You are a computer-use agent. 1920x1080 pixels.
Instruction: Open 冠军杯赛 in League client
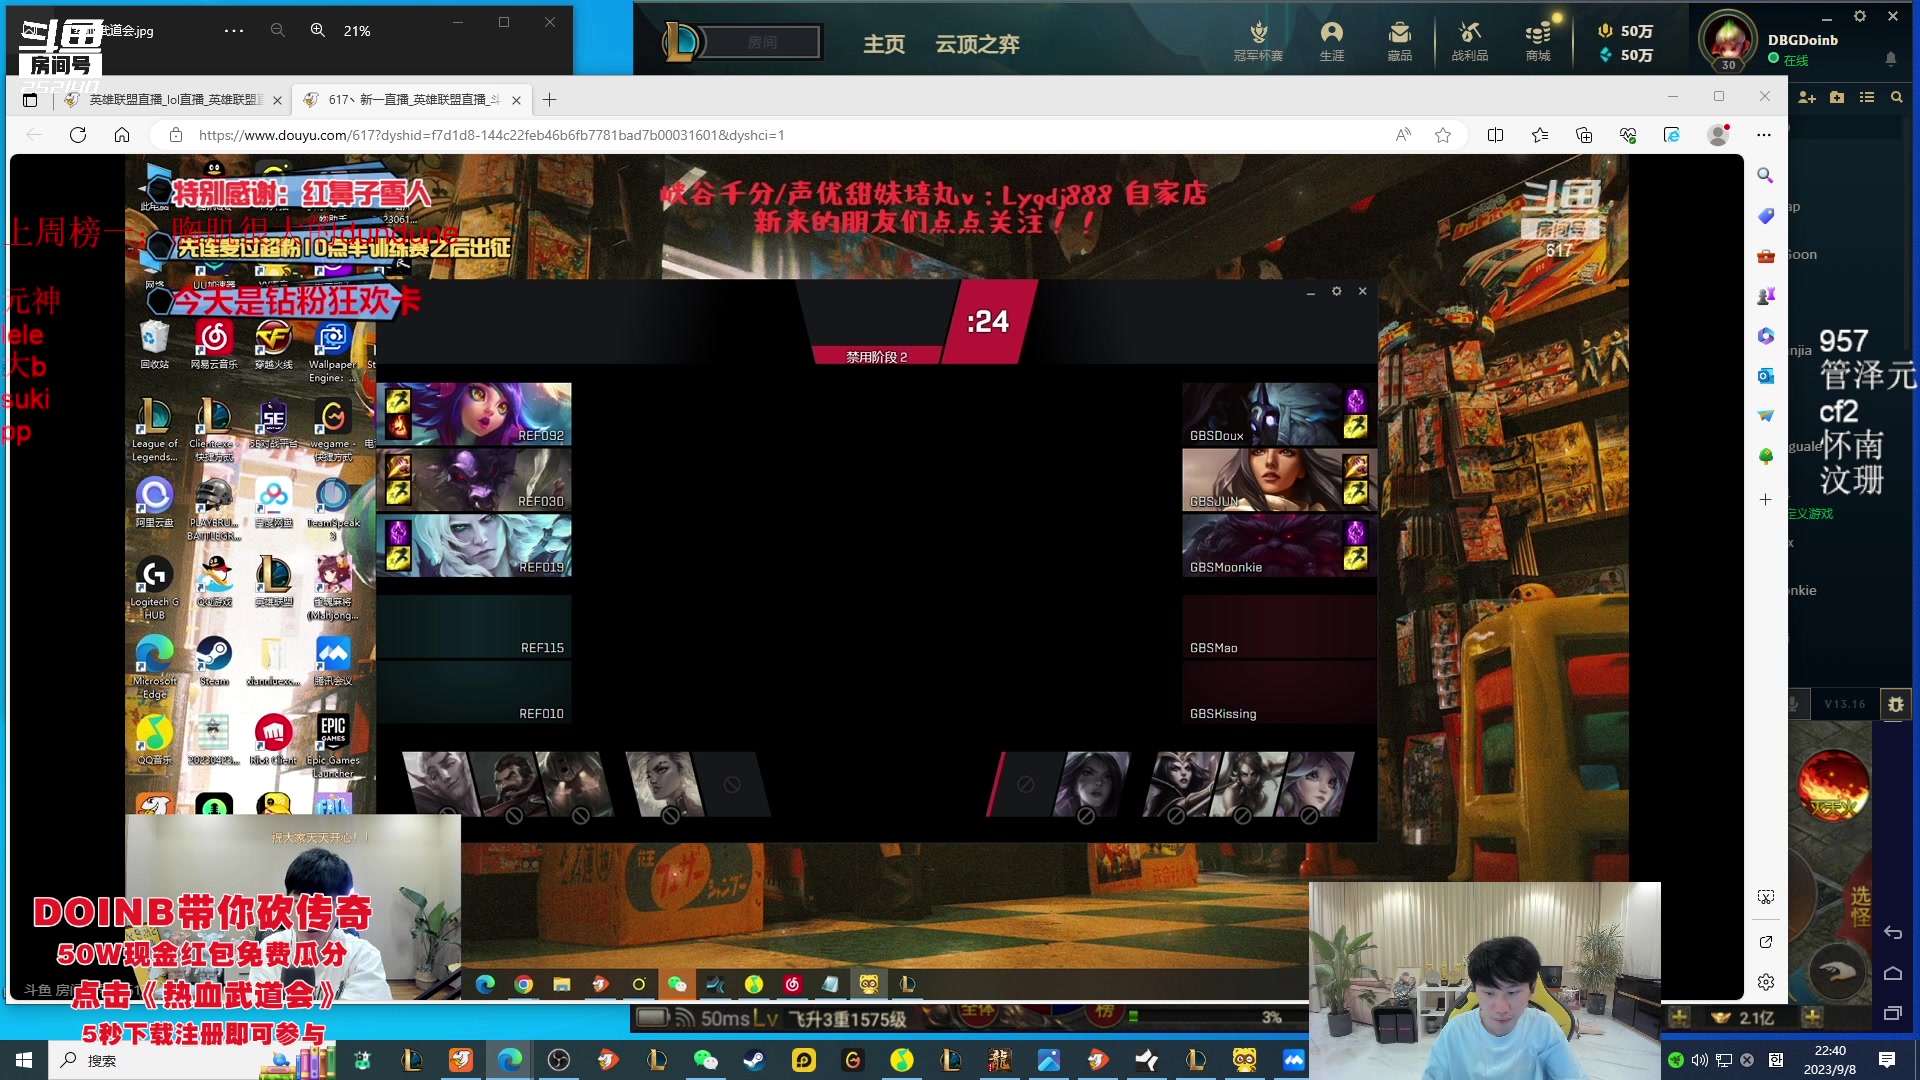pyautogui.click(x=1258, y=42)
